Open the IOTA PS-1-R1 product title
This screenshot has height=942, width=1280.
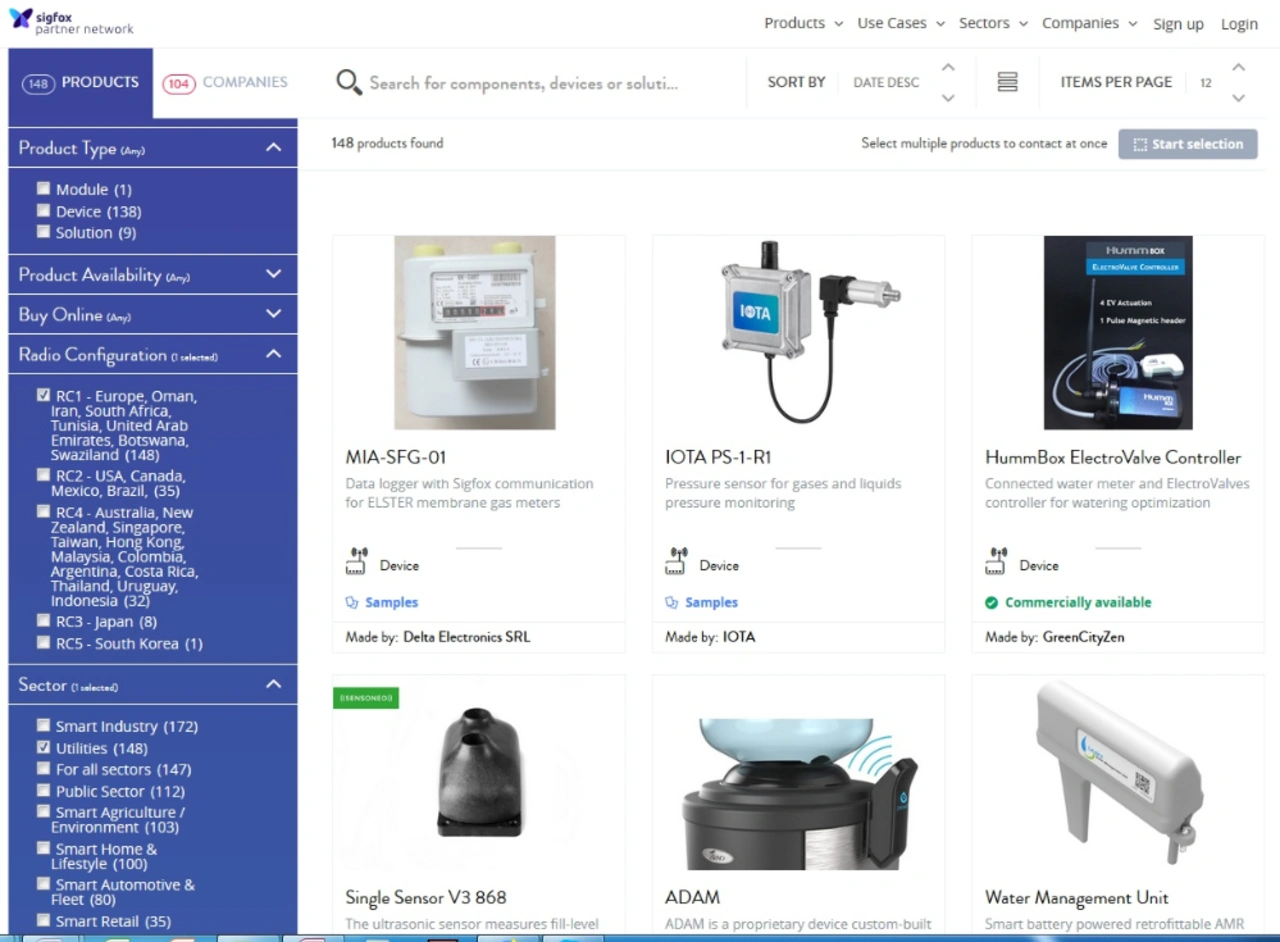coord(718,457)
